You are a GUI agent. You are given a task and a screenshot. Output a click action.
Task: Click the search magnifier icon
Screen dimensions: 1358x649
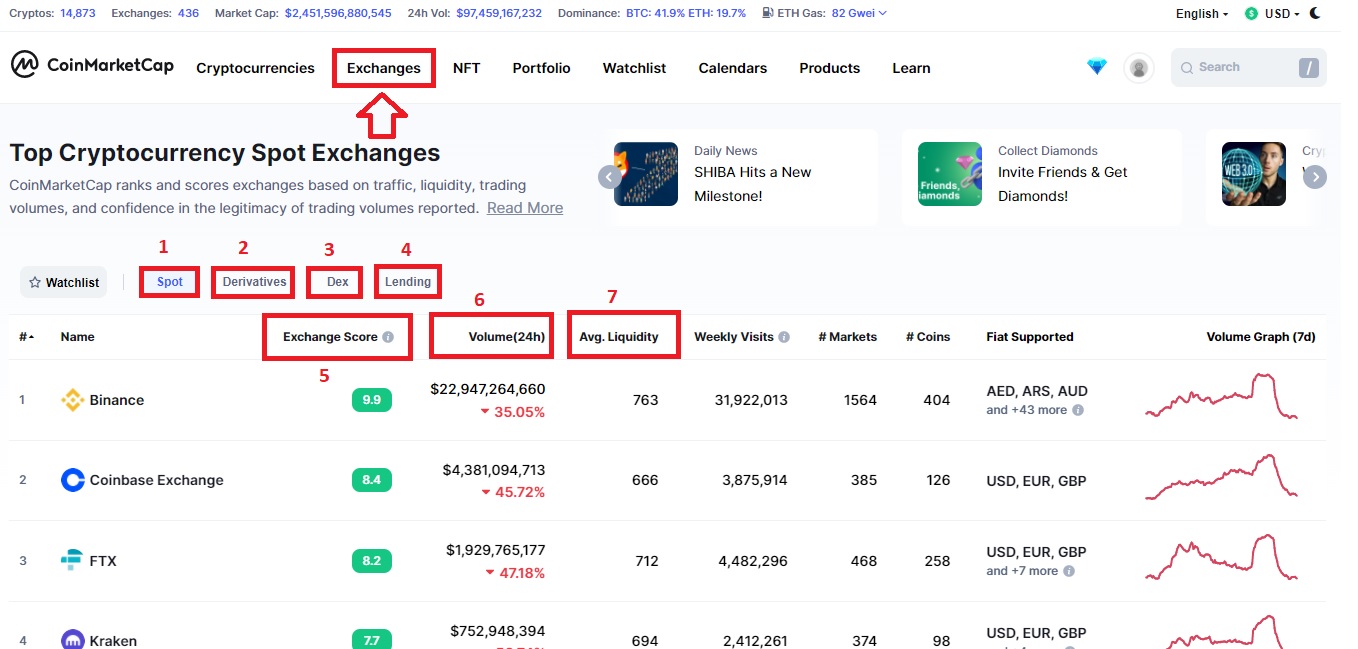tap(1187, 67)
